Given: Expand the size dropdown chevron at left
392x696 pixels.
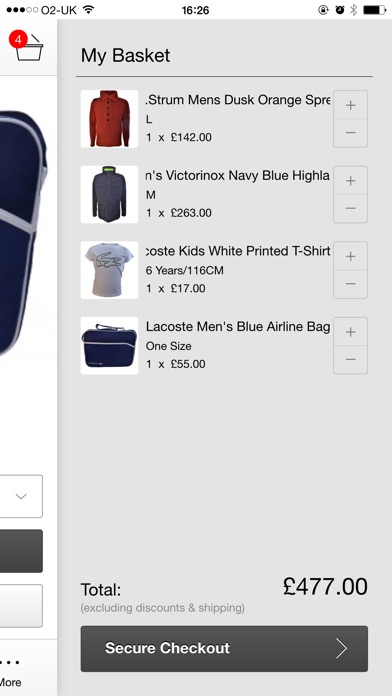Looking at the screenshot, I should [x=21, y=496].
